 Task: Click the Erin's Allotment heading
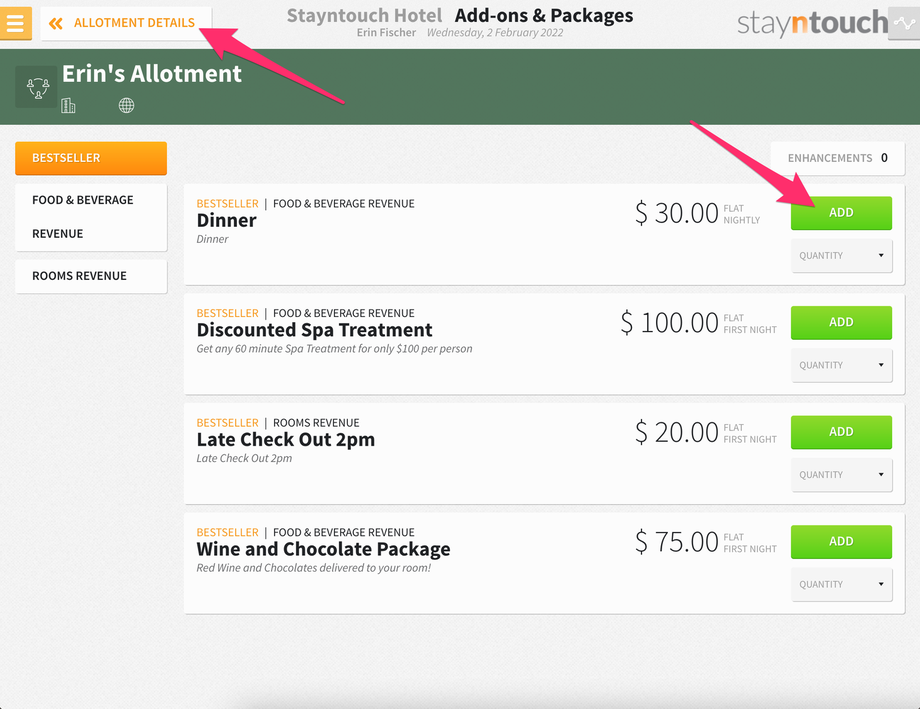151,74
